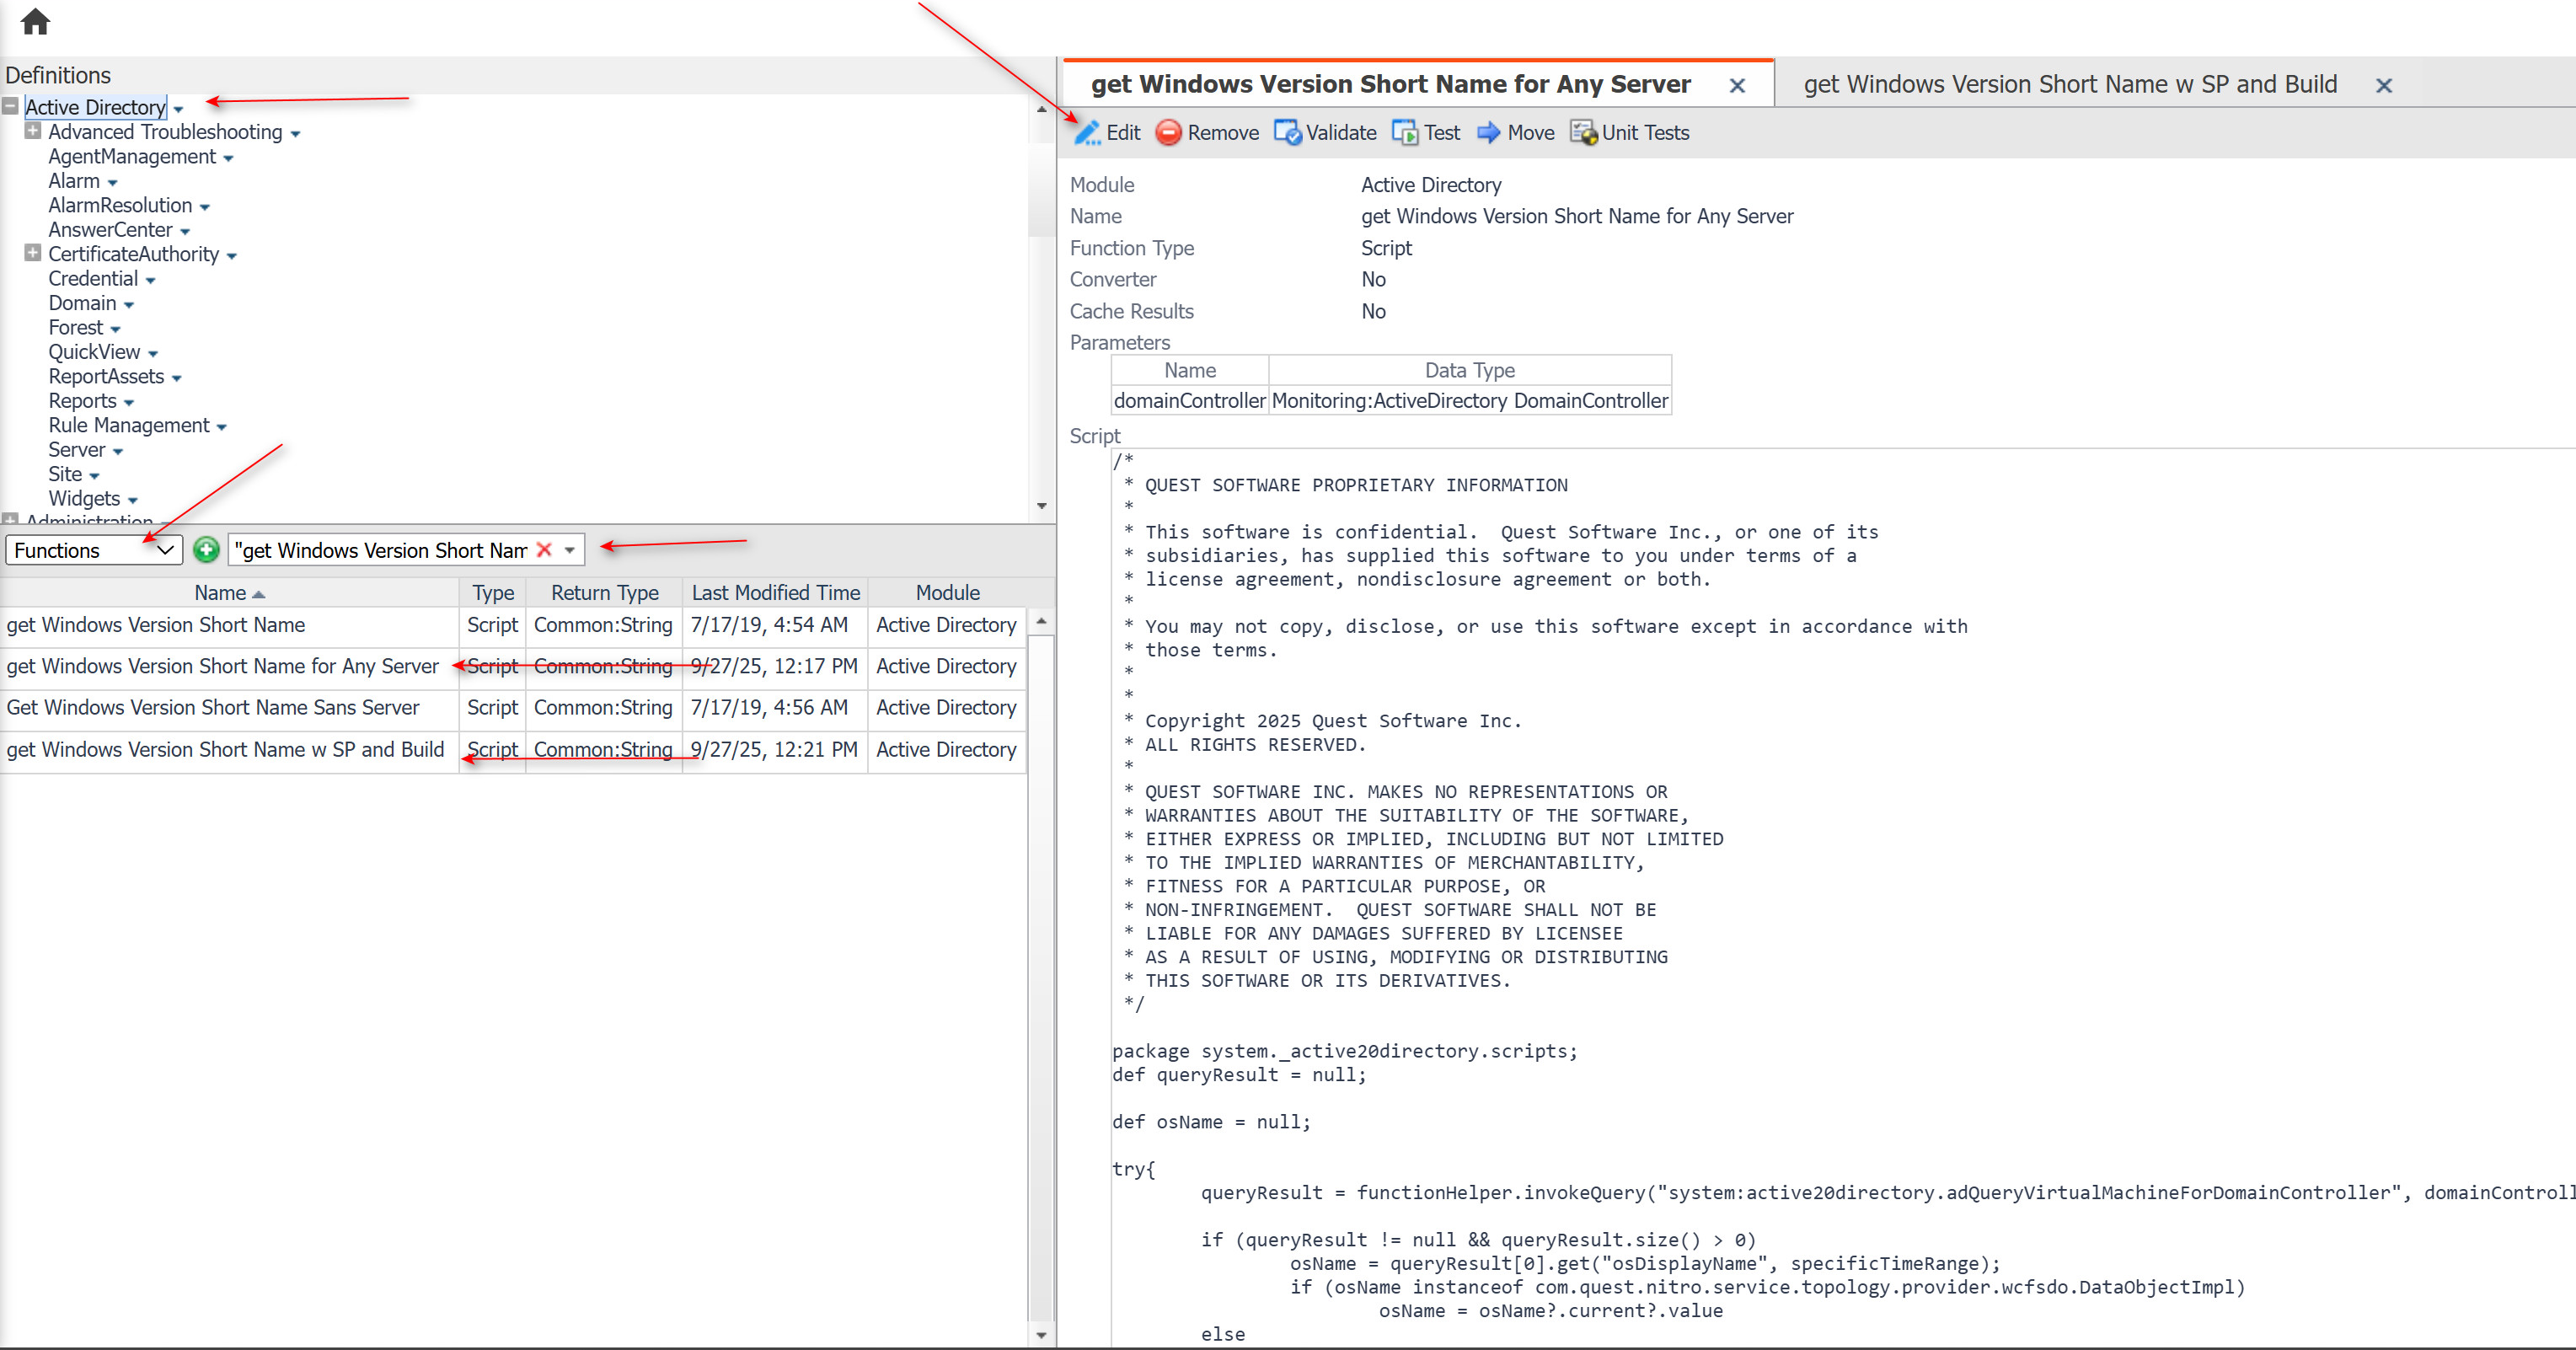
Task: Clear the search filter red X
Action: click(x=544, y=550)
